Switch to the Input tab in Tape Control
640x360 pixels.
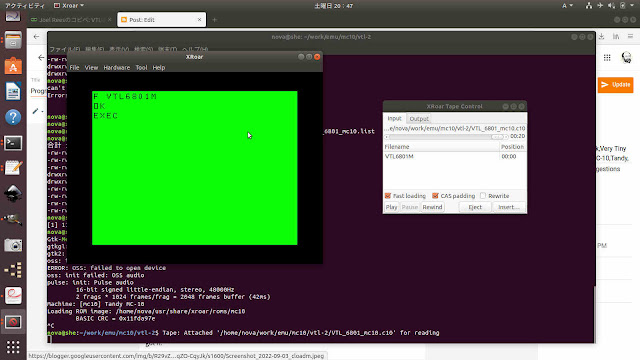click(394, 118)
